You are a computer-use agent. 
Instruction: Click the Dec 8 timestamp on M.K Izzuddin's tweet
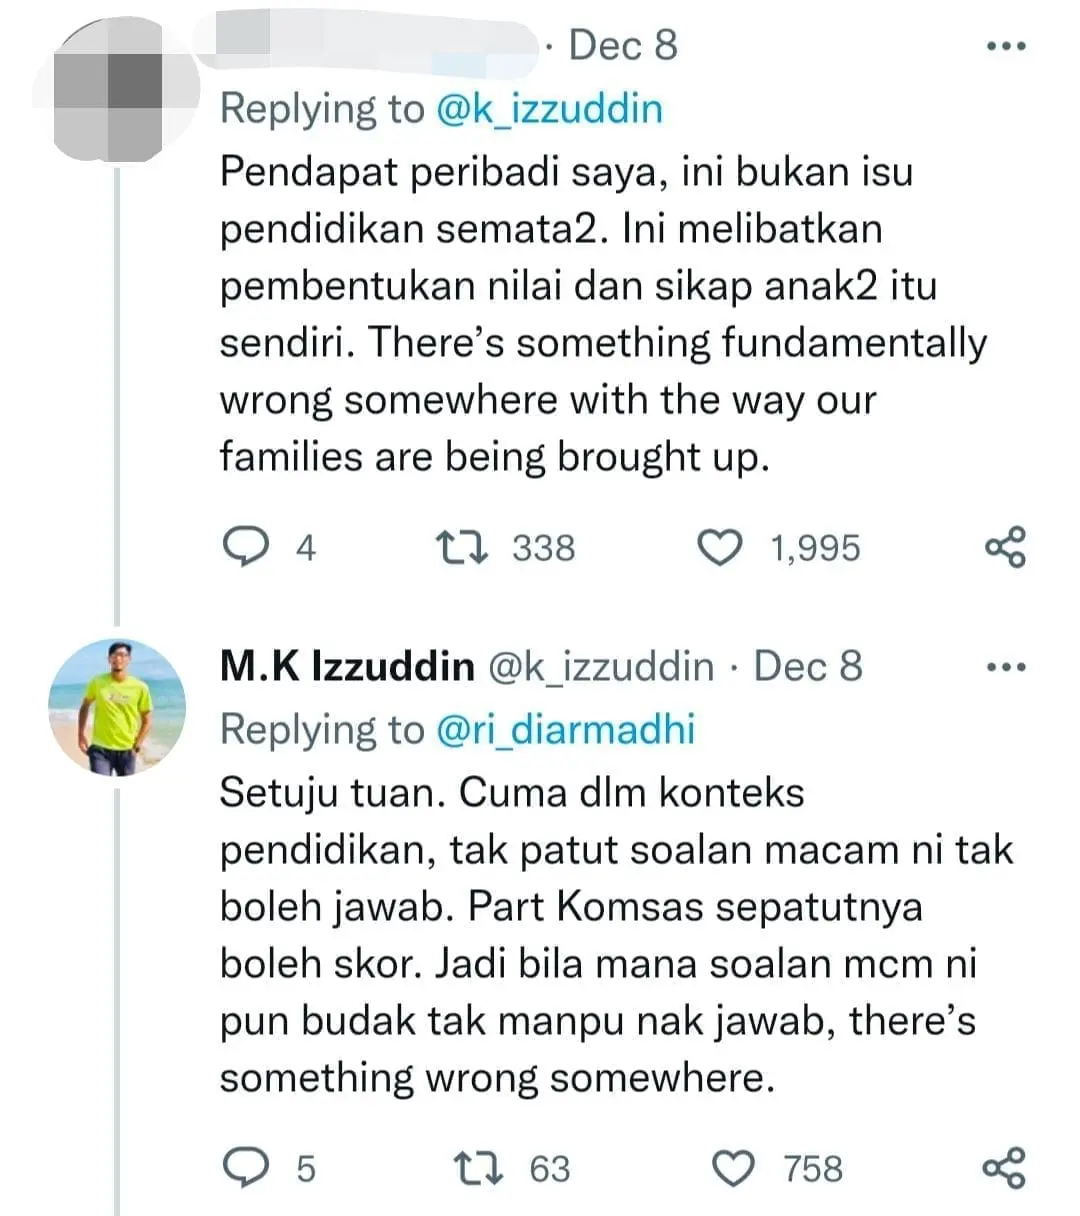[808, 665]
